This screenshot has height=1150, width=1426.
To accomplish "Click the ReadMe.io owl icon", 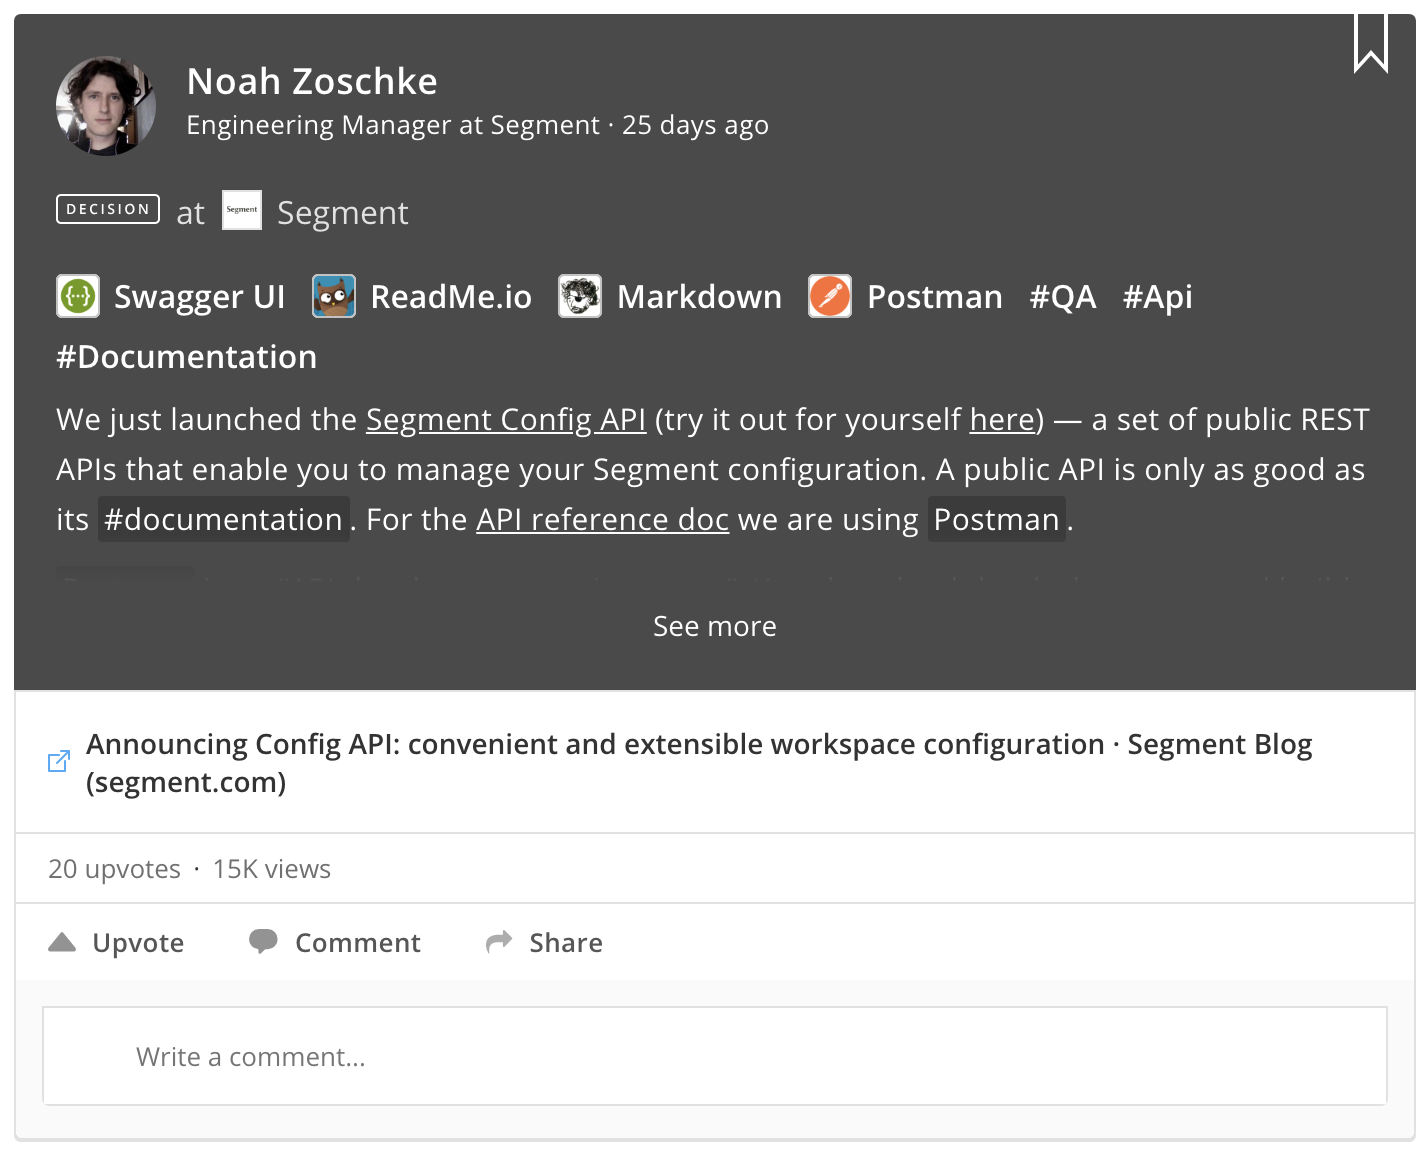I will pyautogui.click(x=334, y=296).
